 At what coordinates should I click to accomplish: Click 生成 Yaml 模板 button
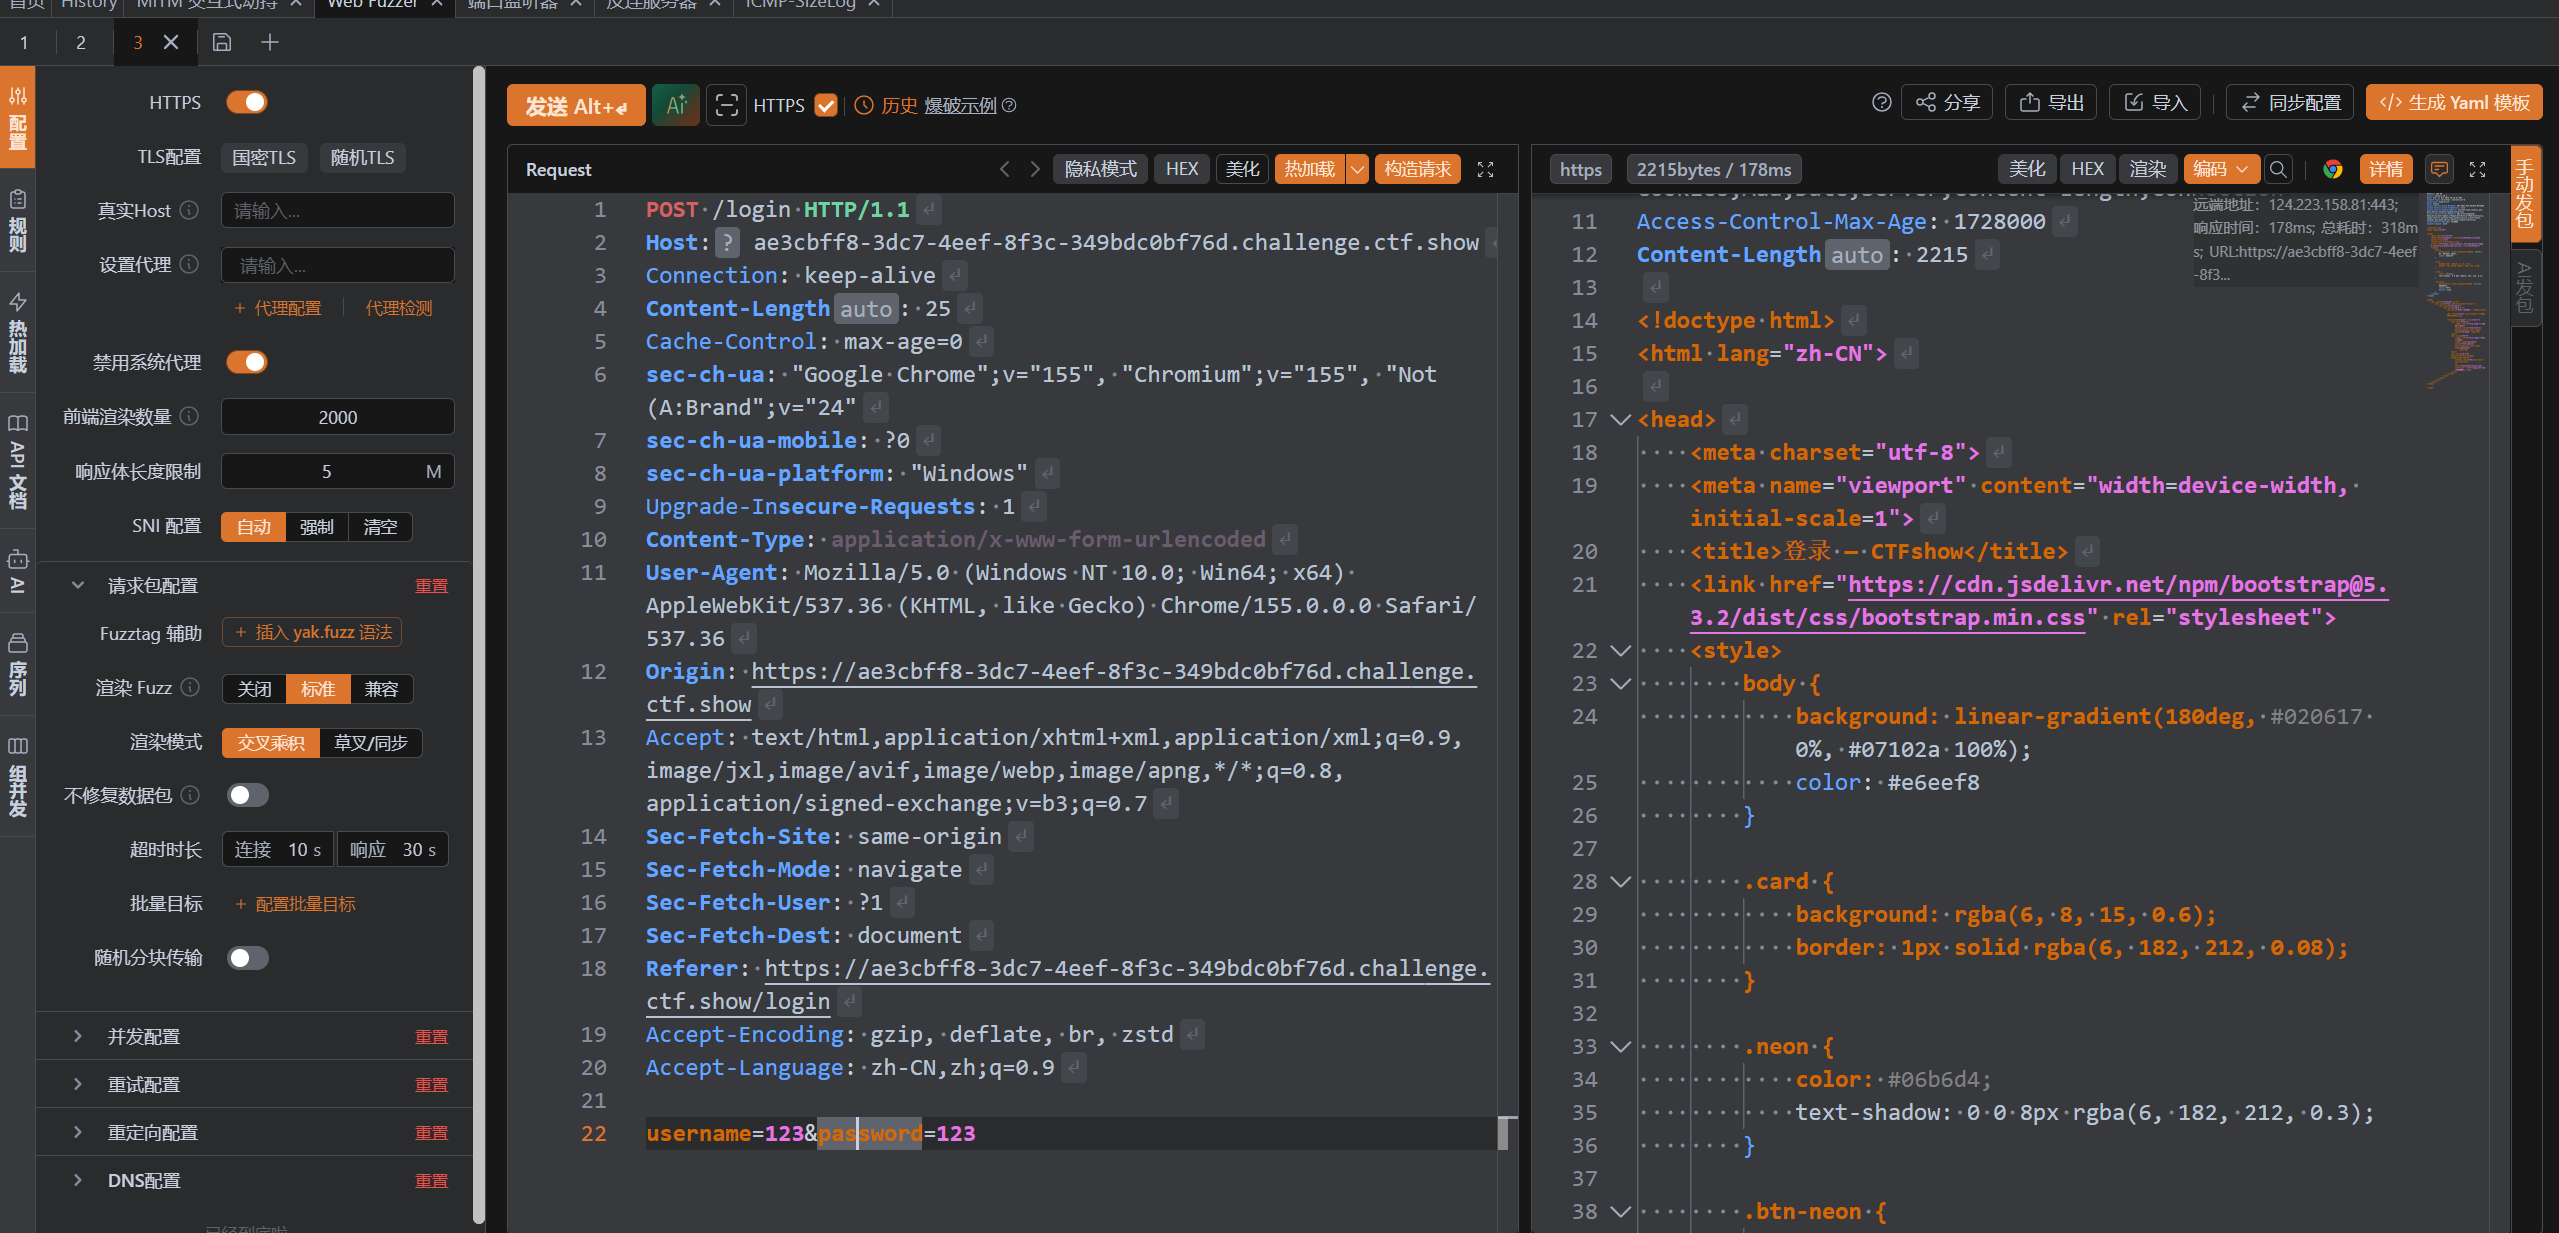(x=2453, y=103)
